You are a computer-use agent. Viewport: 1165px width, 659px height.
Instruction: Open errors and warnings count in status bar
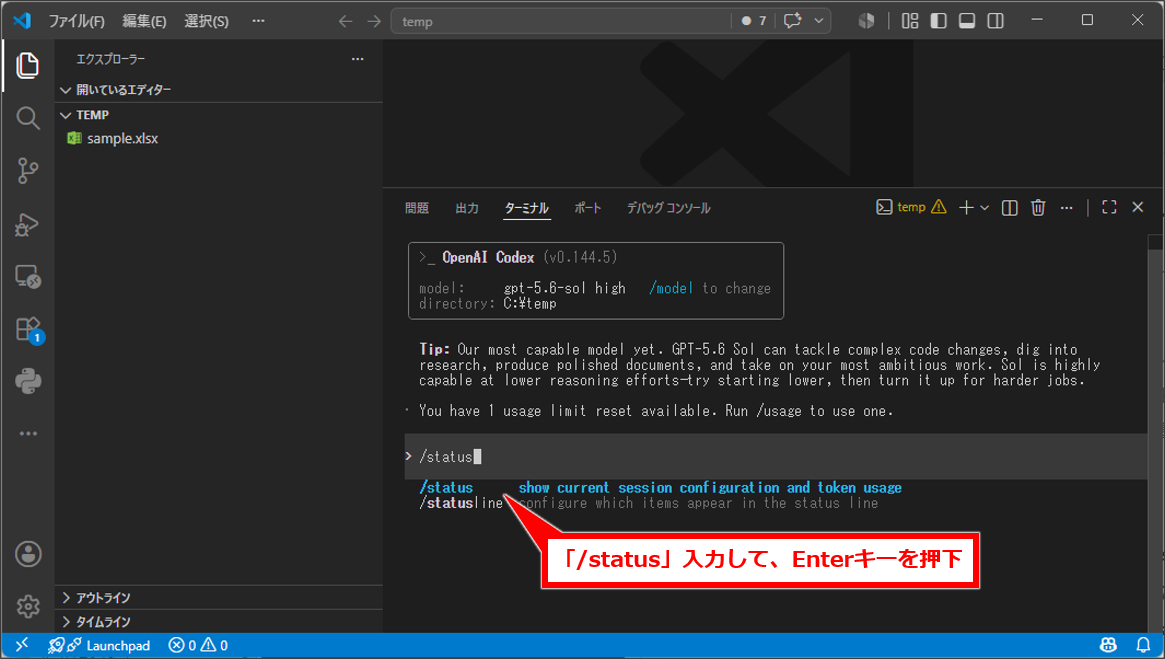coord(198,645)
